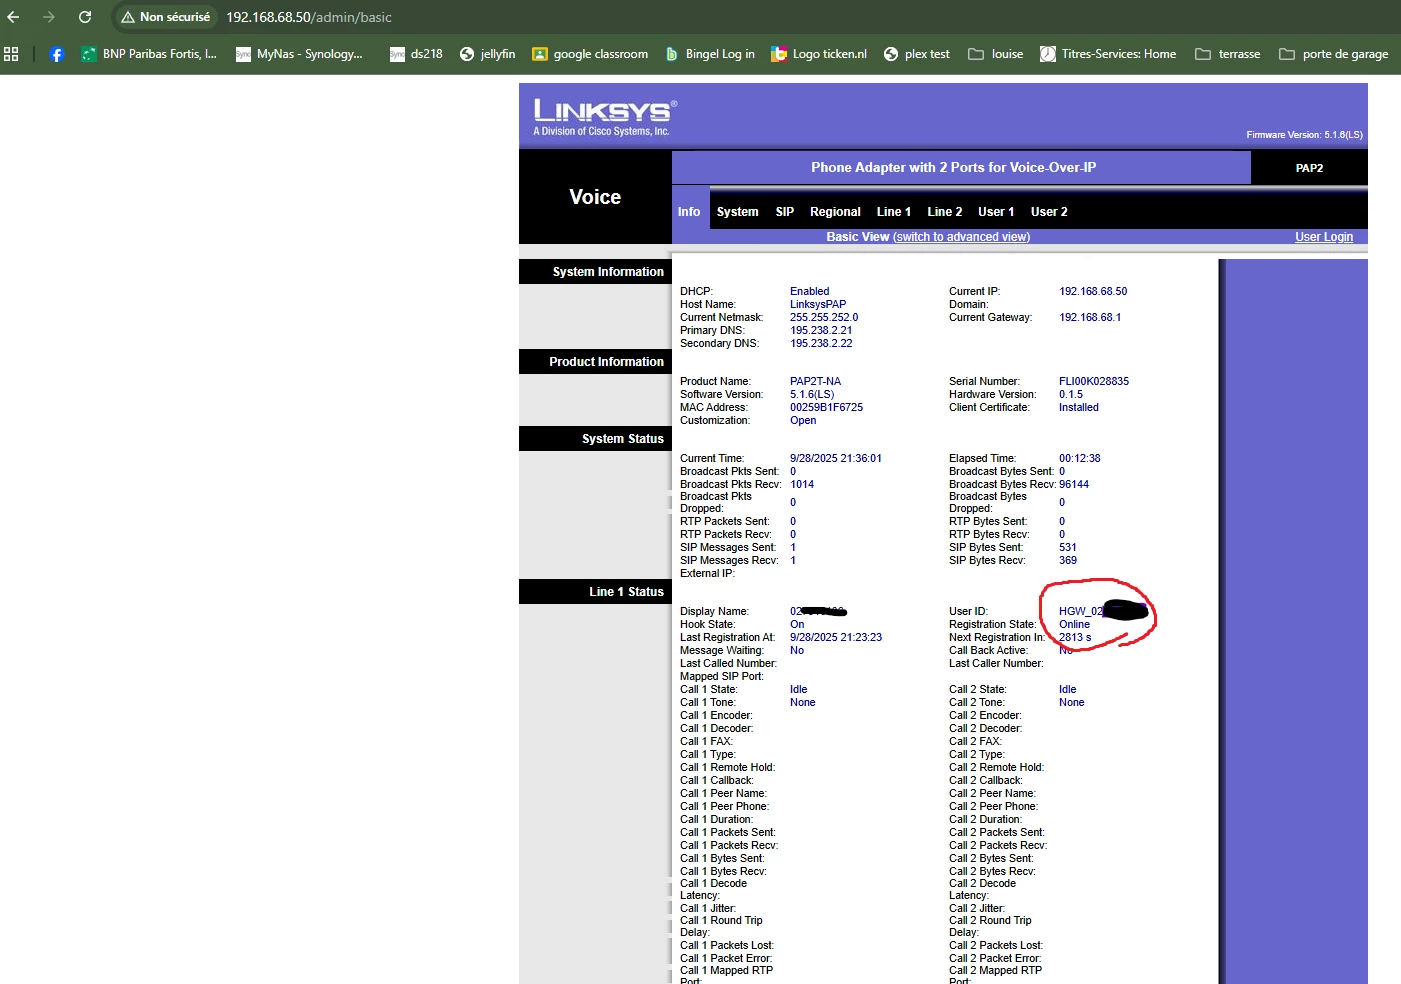Open the jellyfin bookmark

(x=487, y=54)
